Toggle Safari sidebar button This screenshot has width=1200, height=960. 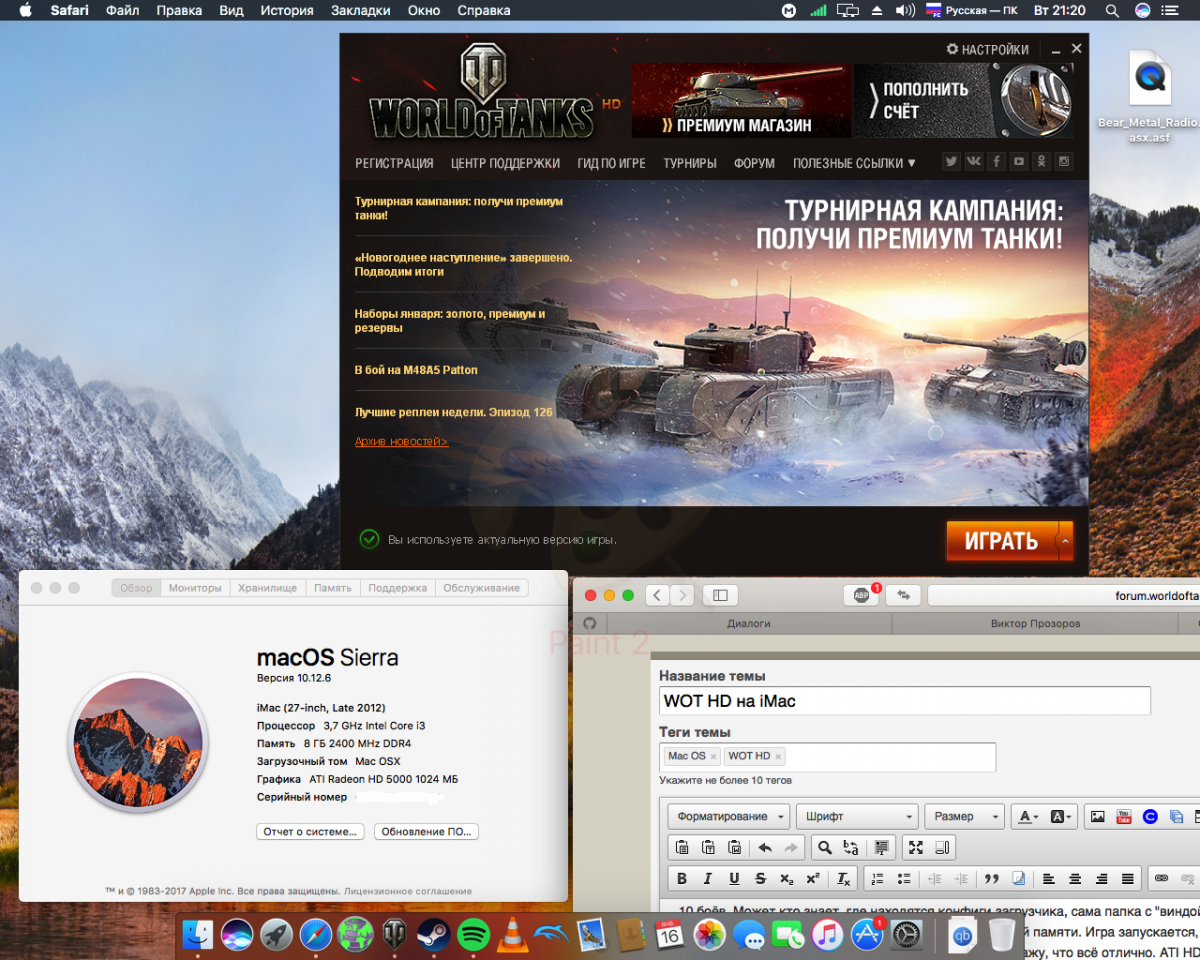[720, 595]
